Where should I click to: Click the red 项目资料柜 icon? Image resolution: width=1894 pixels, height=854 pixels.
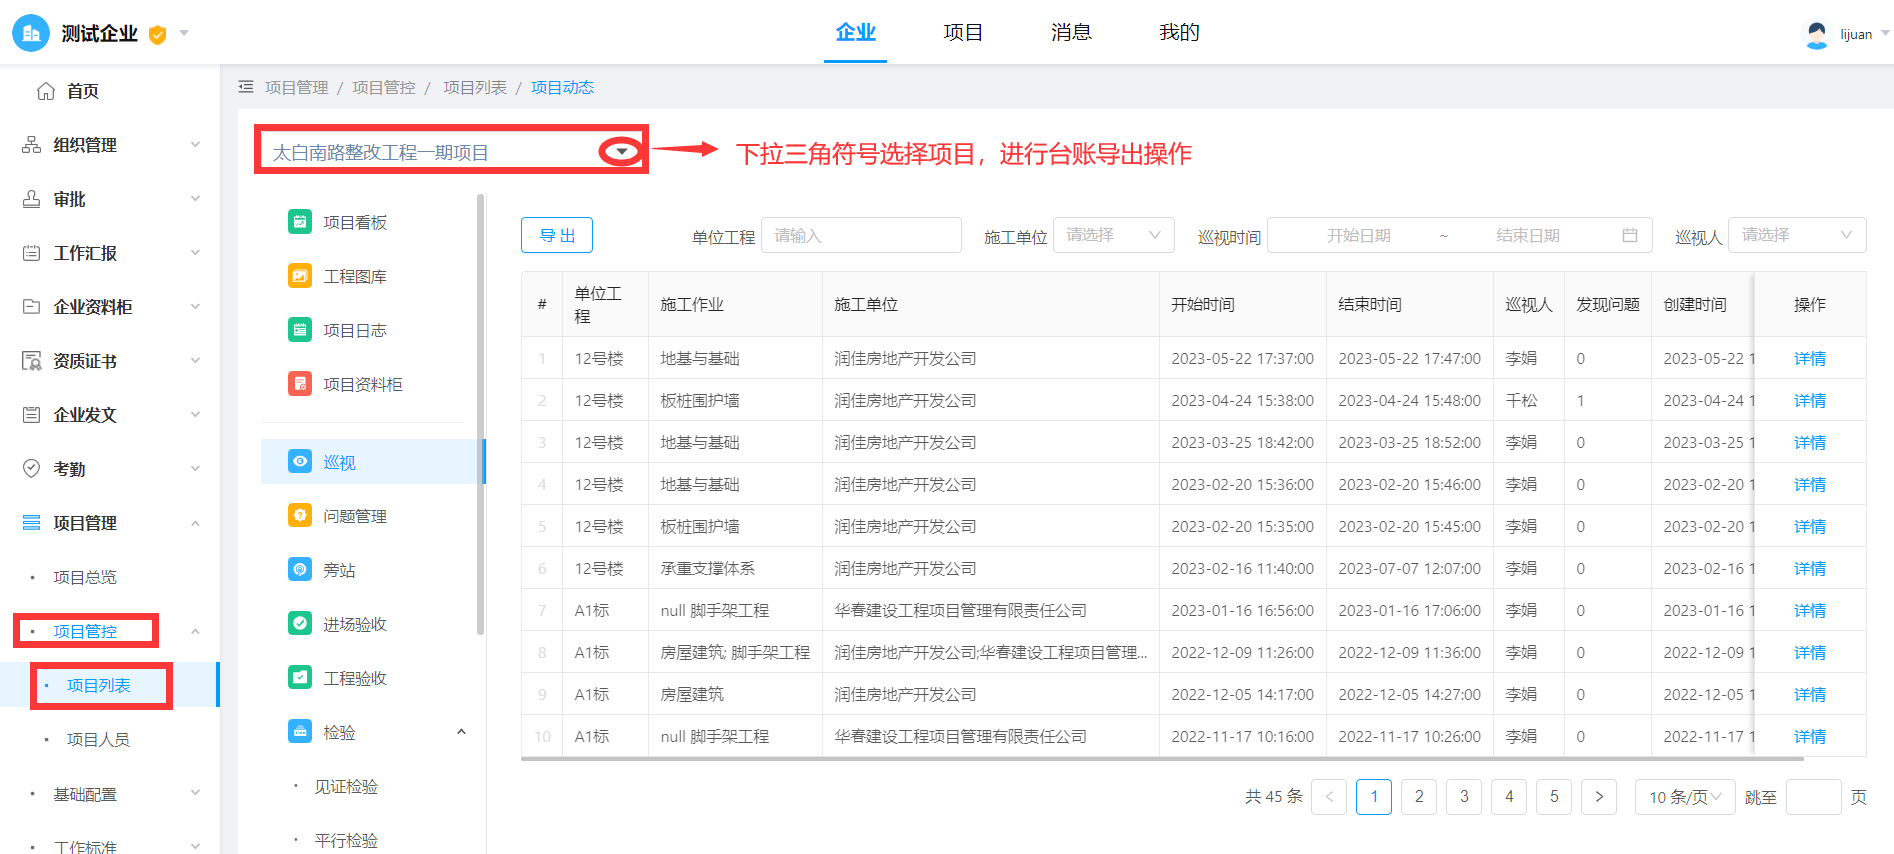300,384
